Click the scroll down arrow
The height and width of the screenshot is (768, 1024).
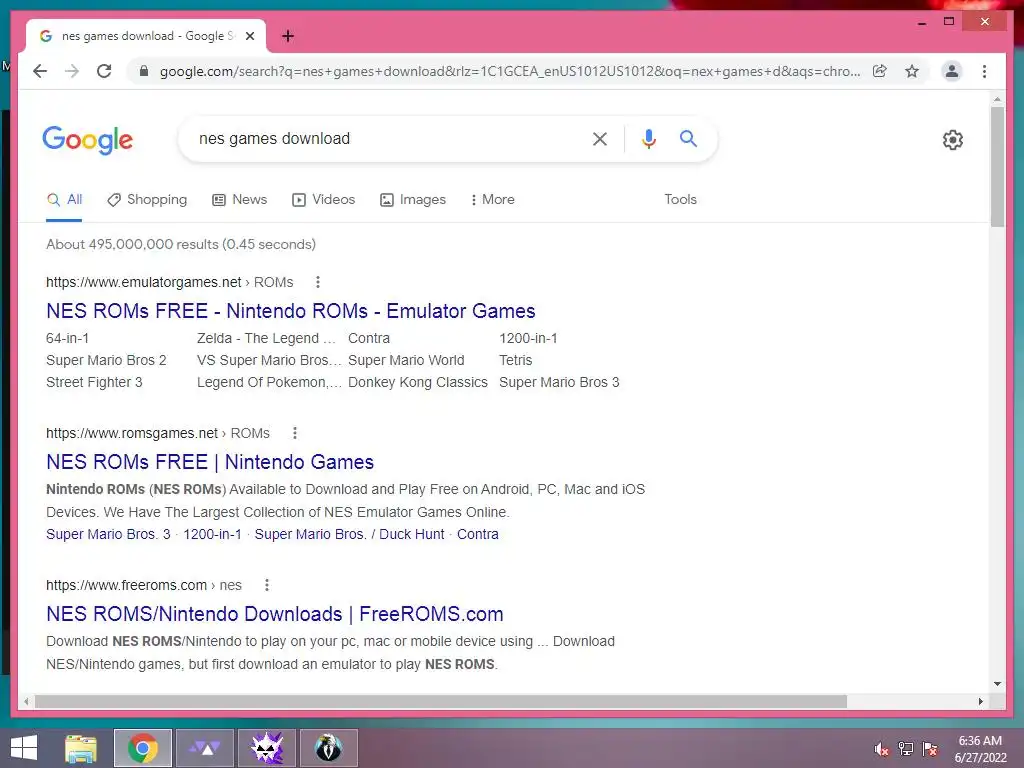click(x=997, y=684)
